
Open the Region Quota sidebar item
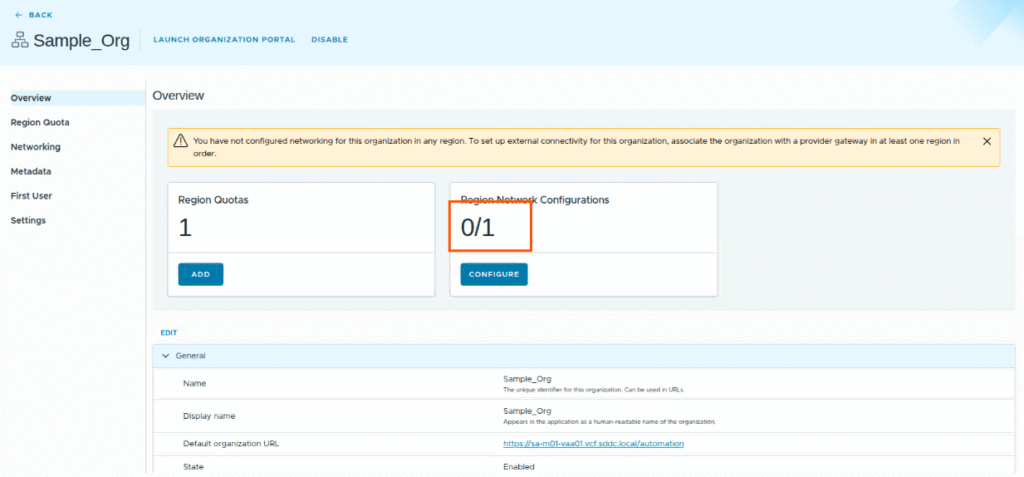pyautogui.click(x=40, y=122)
